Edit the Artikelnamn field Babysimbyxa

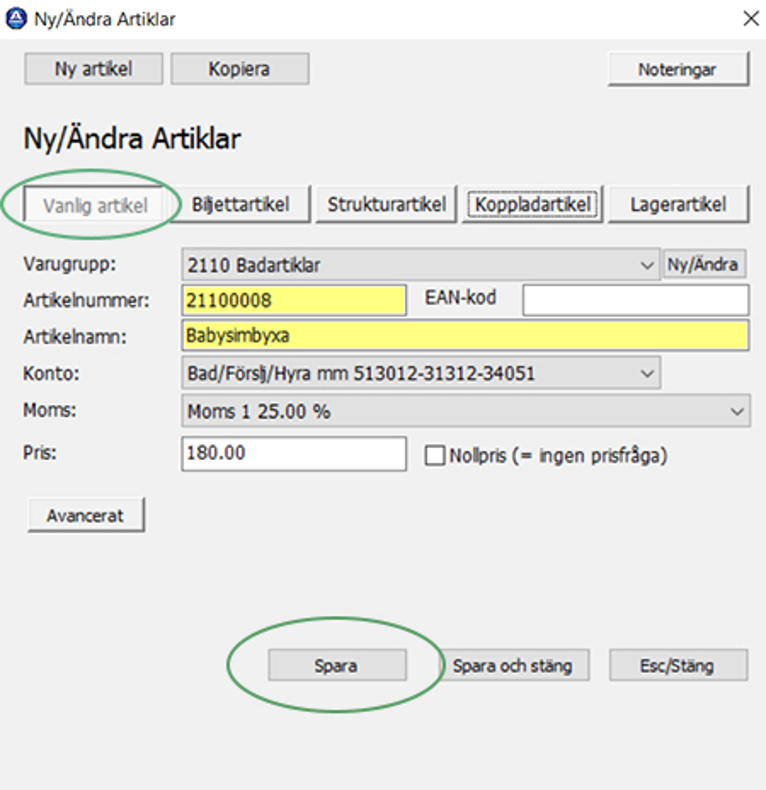(x=465, y=336)
